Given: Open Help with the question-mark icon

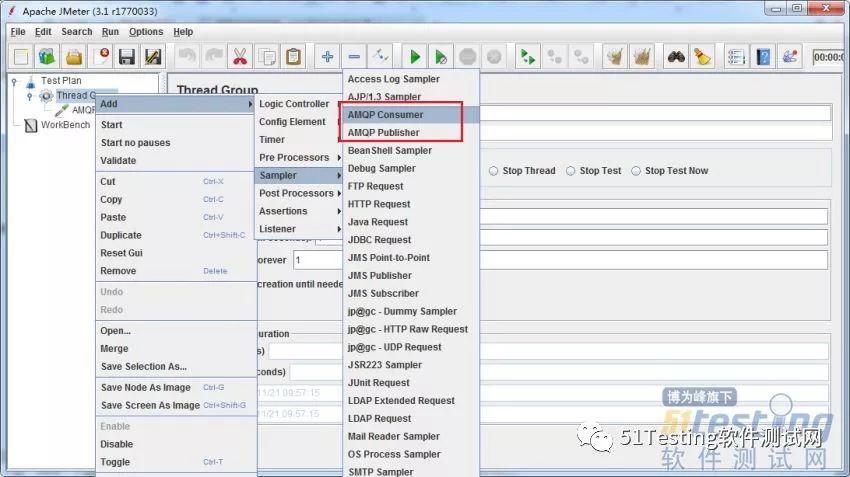Looking at the screenshot, I should [x=763, y=56].
